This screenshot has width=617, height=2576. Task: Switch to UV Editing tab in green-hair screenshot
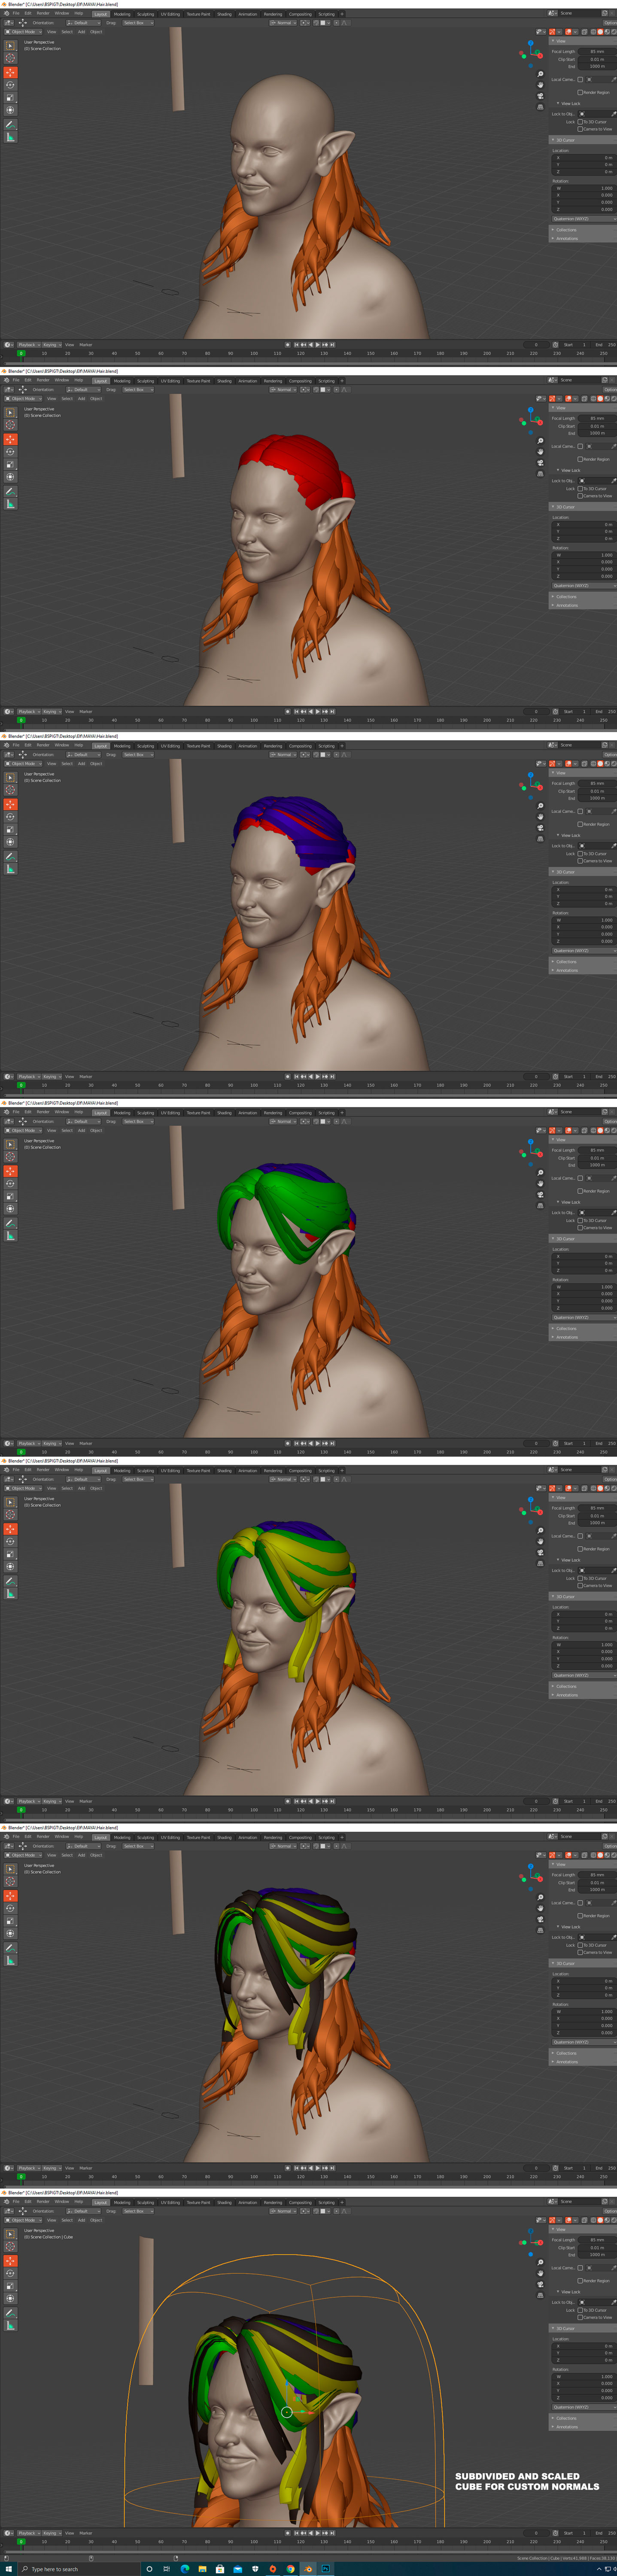tap(171, 1112)
